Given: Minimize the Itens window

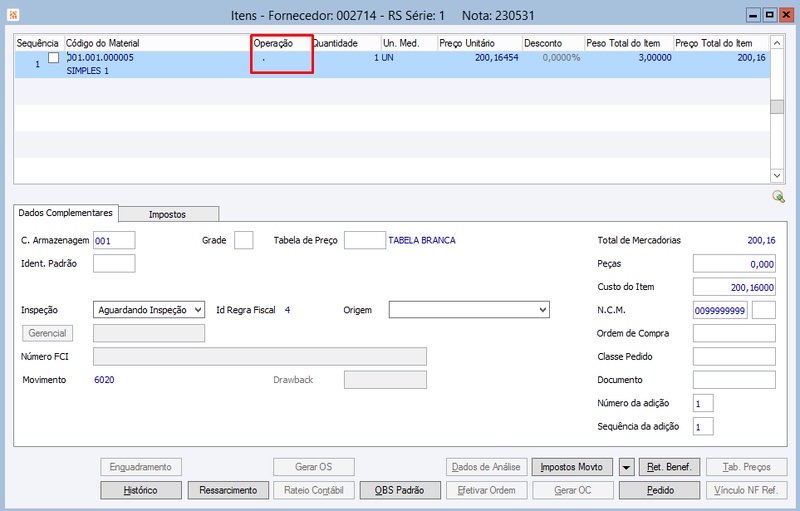Looking at the screenshot, I should click(753, 15).
